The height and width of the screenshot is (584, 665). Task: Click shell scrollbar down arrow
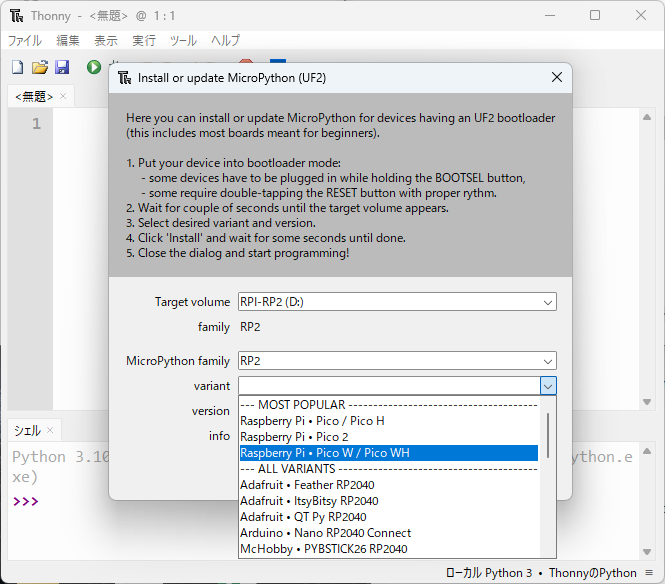[647, 552]
